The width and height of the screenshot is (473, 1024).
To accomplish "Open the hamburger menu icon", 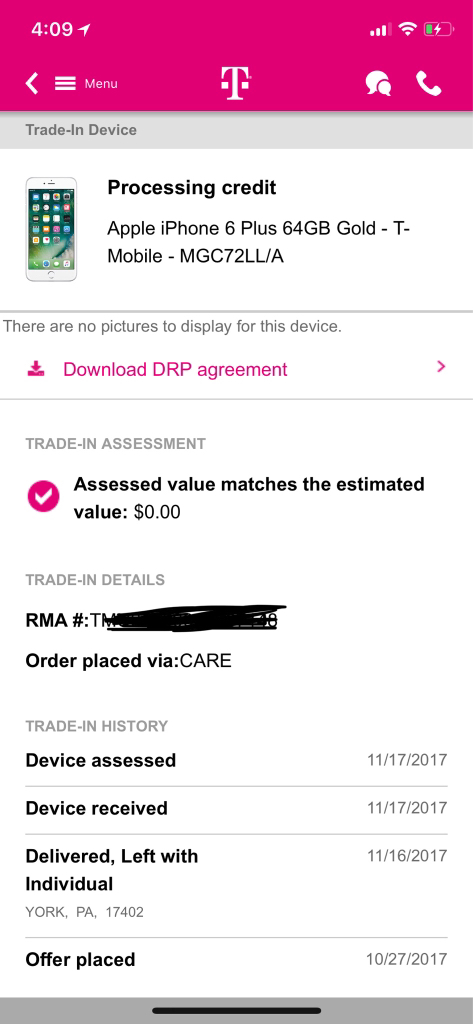I will pyautogui.click(x=65, y=84).
